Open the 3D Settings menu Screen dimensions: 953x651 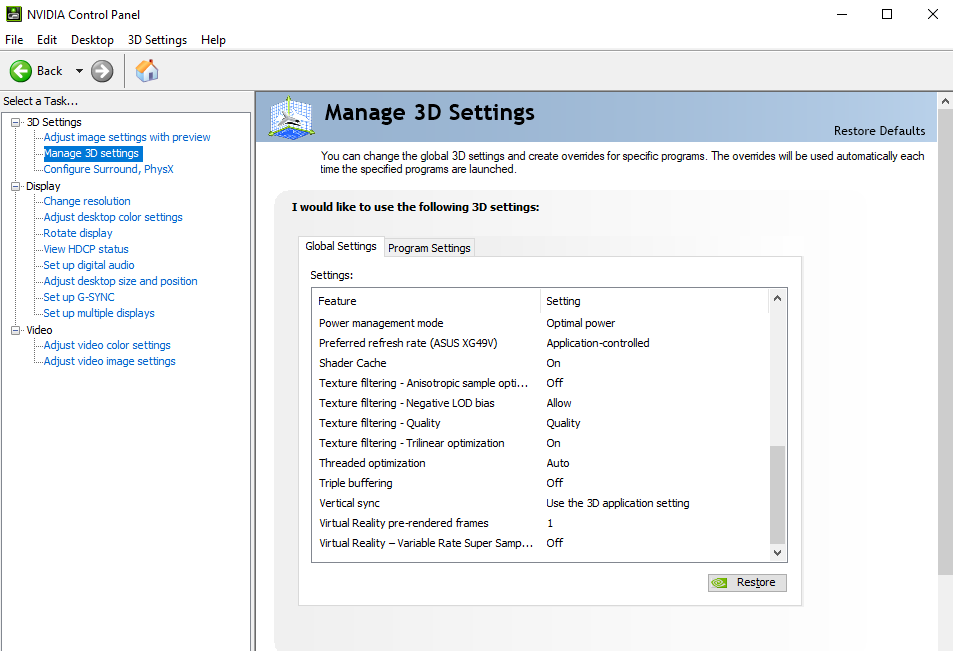157,40
